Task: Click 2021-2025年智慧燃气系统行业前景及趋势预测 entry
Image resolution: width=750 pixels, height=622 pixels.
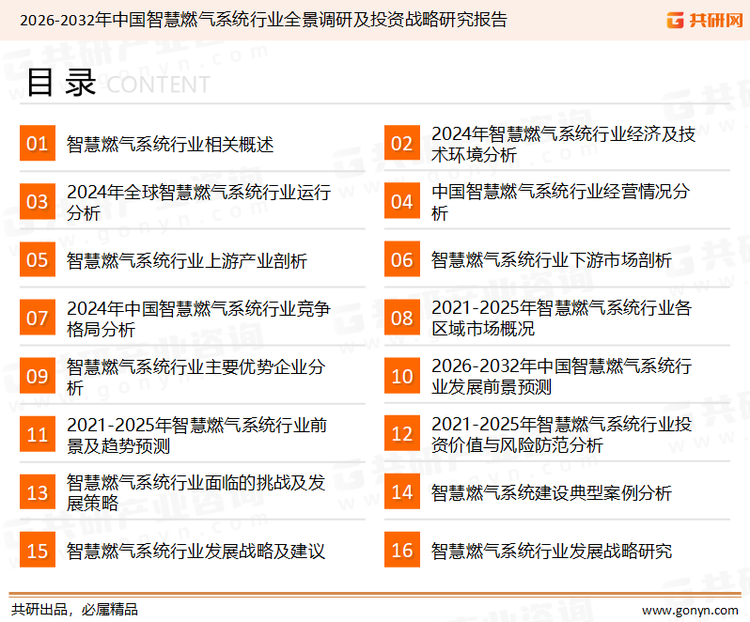Action: 197,435
